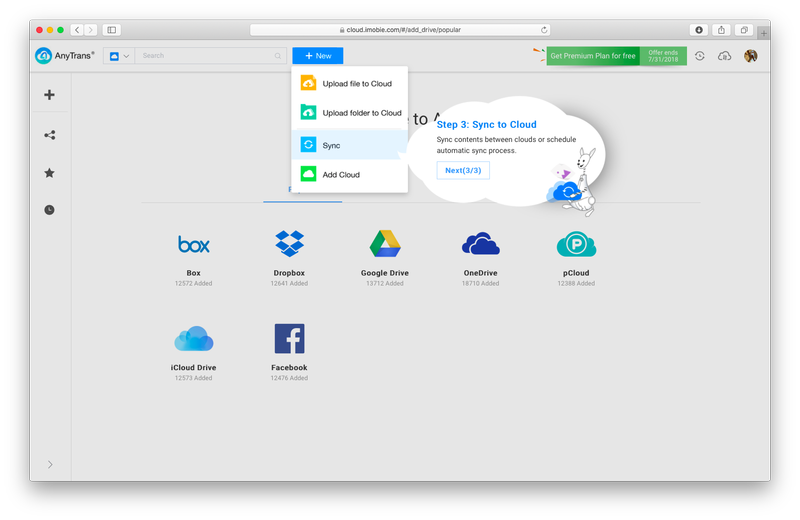
Task: Click the iCloud Drive label text
Action: [193, 367]
